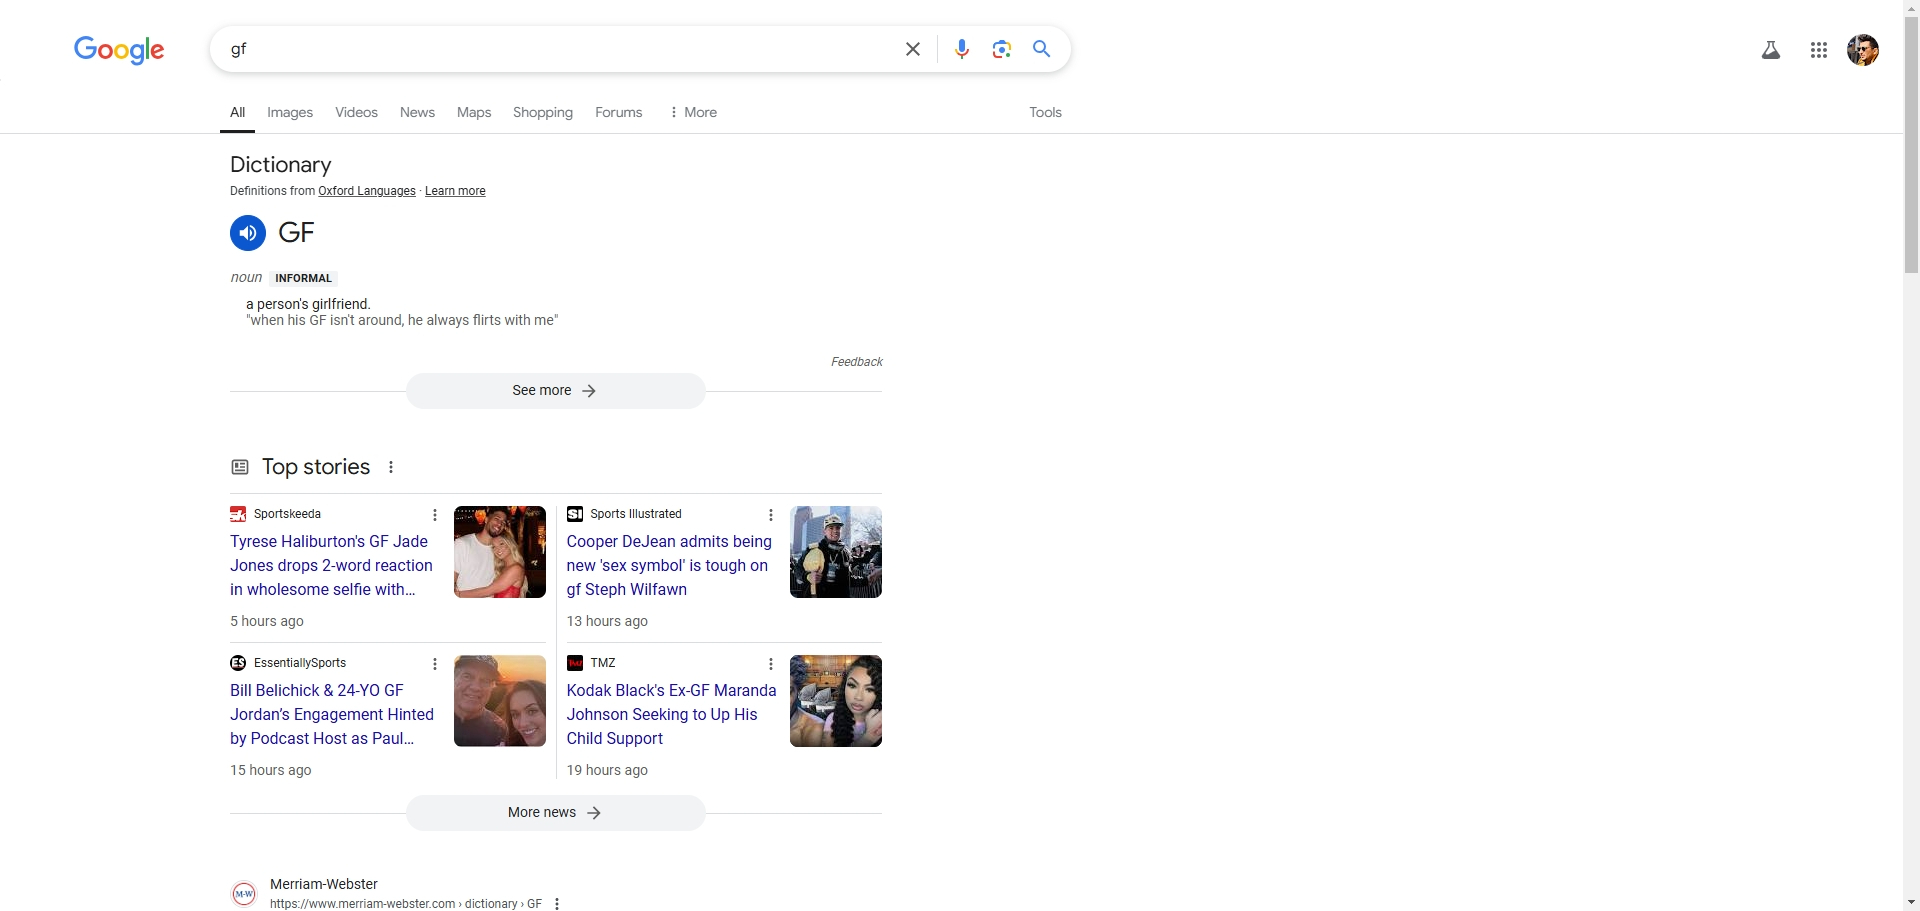Start voice search with microphone icon
Viewport: 1920px width, 911px height.
click(962, 49)
